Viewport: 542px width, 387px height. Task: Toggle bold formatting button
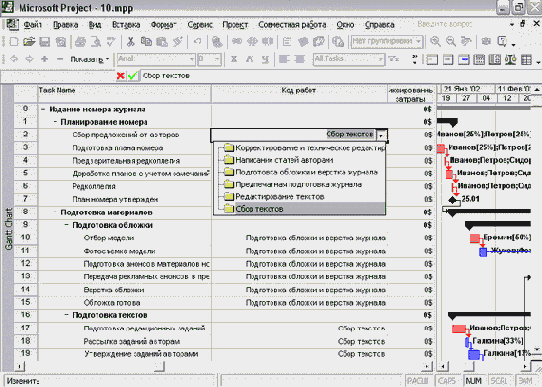coord(234,59)
